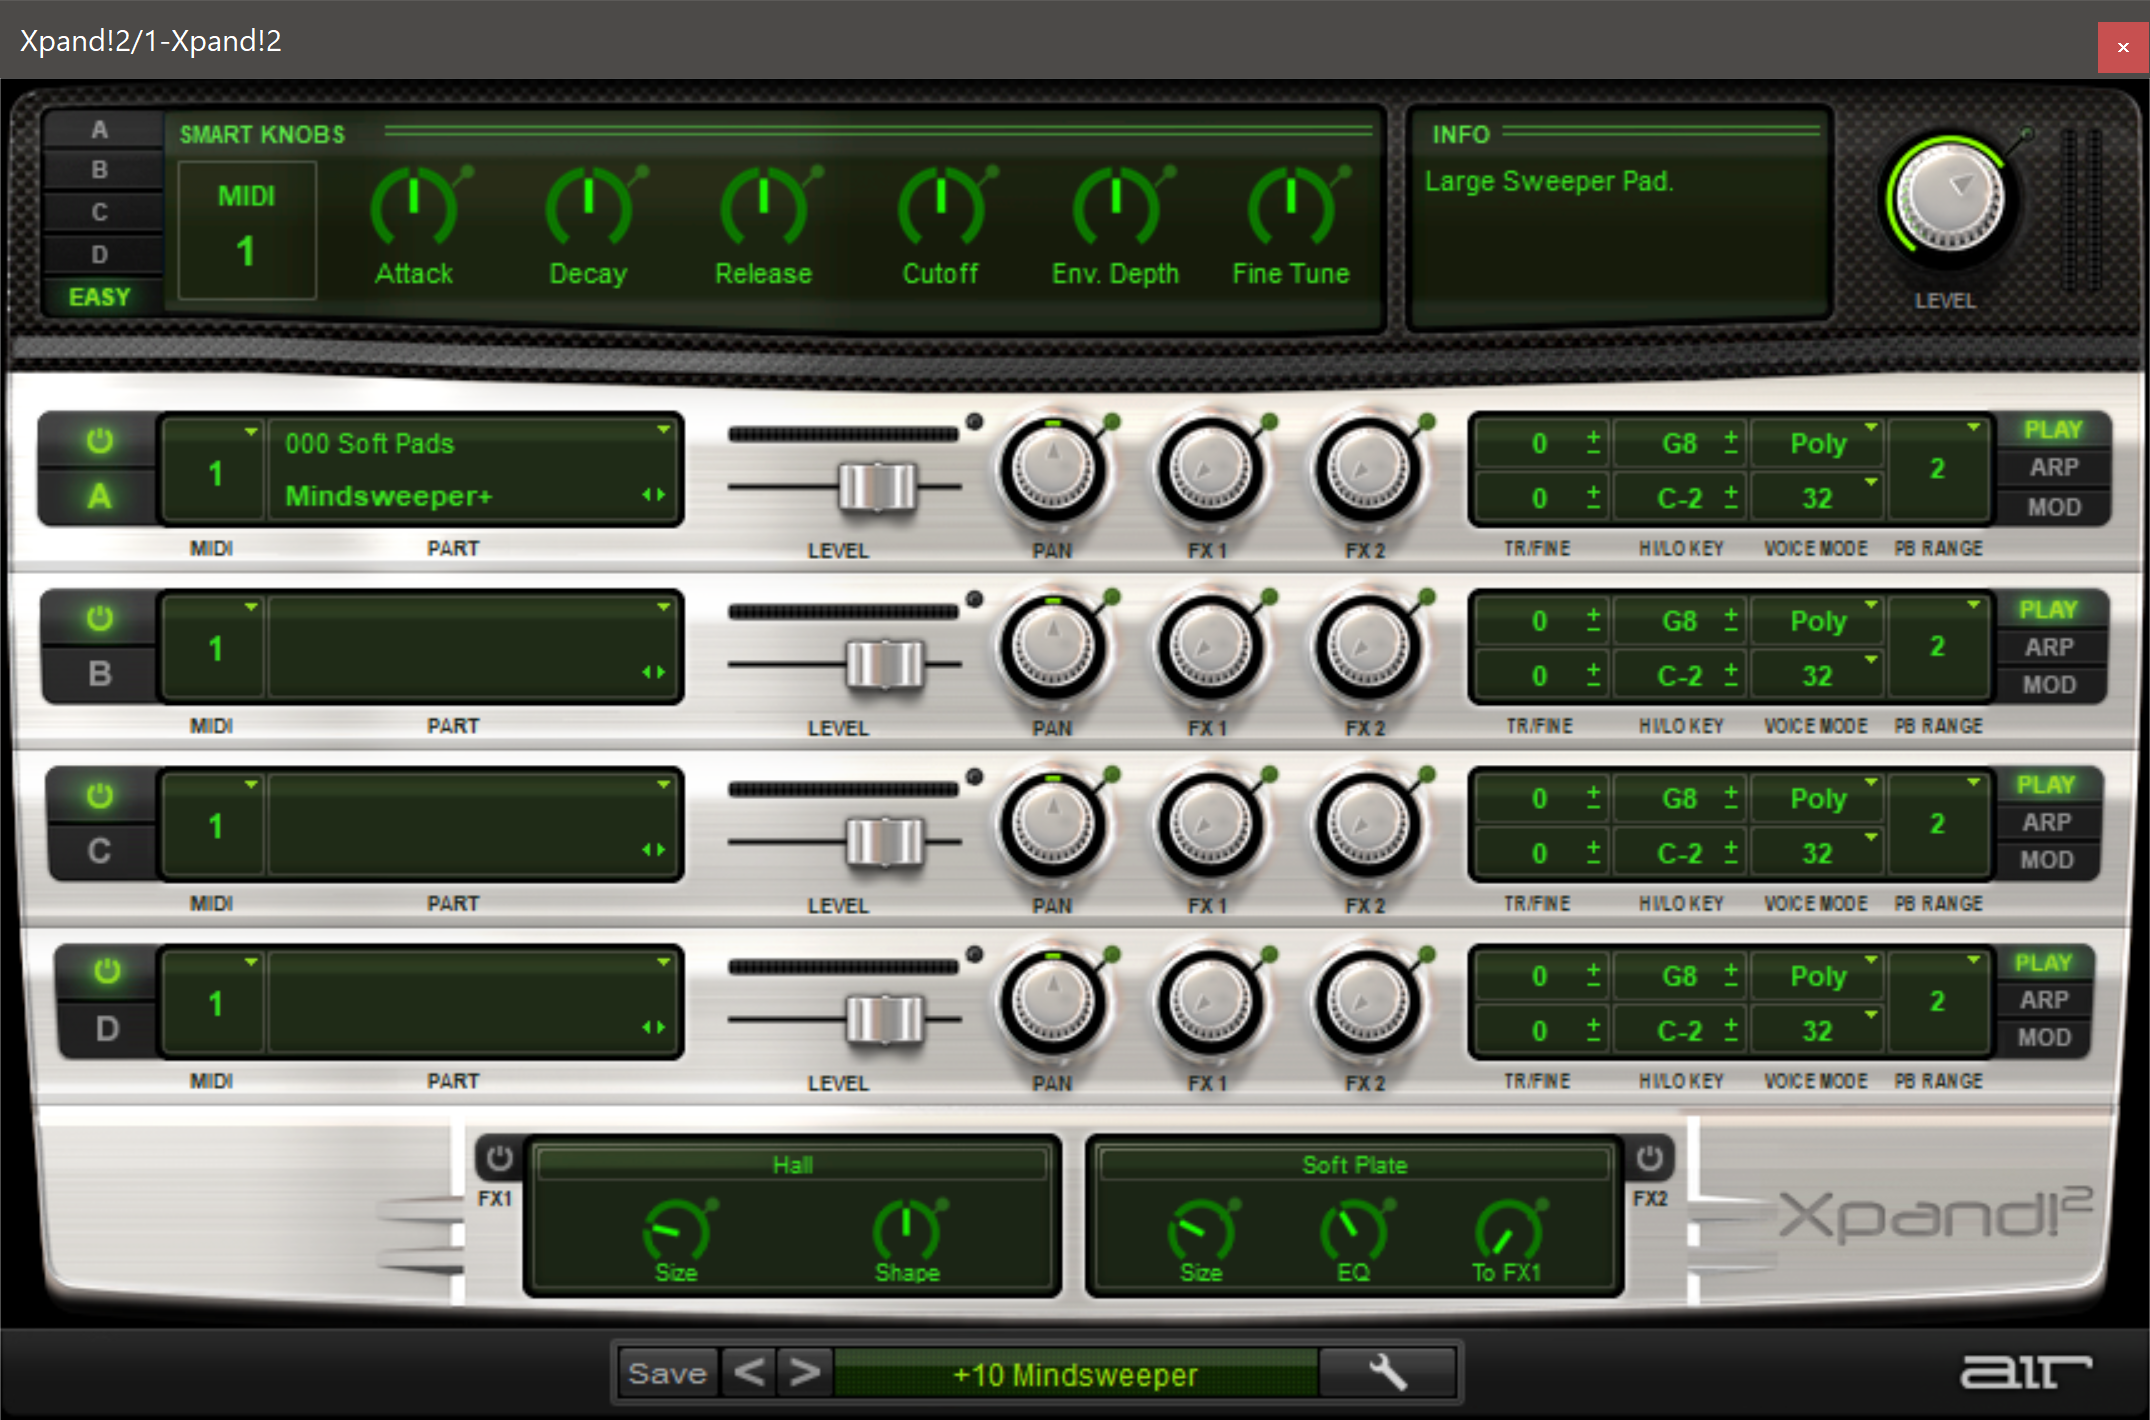Toggle the power button for part A
Image resolution: width=2150 pixels, height=1420 pixels.
(x=99, y=441)
